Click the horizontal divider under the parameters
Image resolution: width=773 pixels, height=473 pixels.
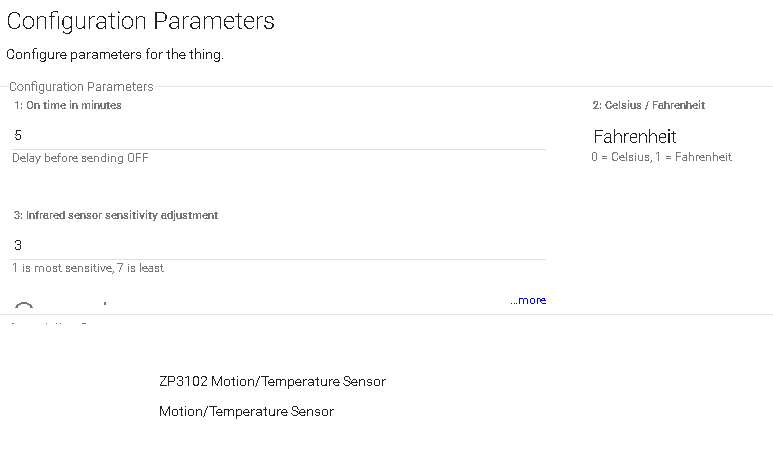click(386, 315)
